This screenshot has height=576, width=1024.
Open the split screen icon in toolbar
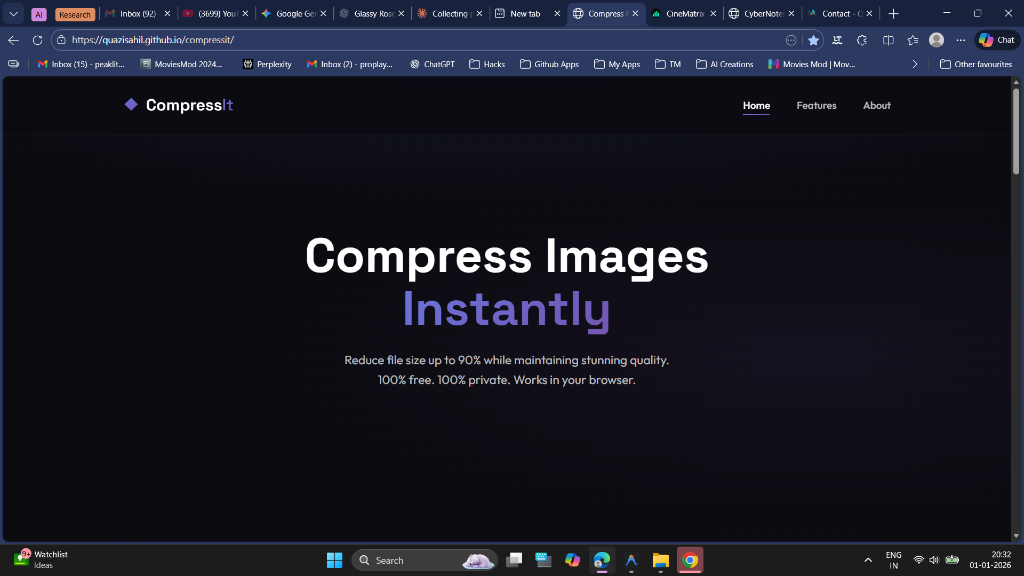[x=888, y=40]
